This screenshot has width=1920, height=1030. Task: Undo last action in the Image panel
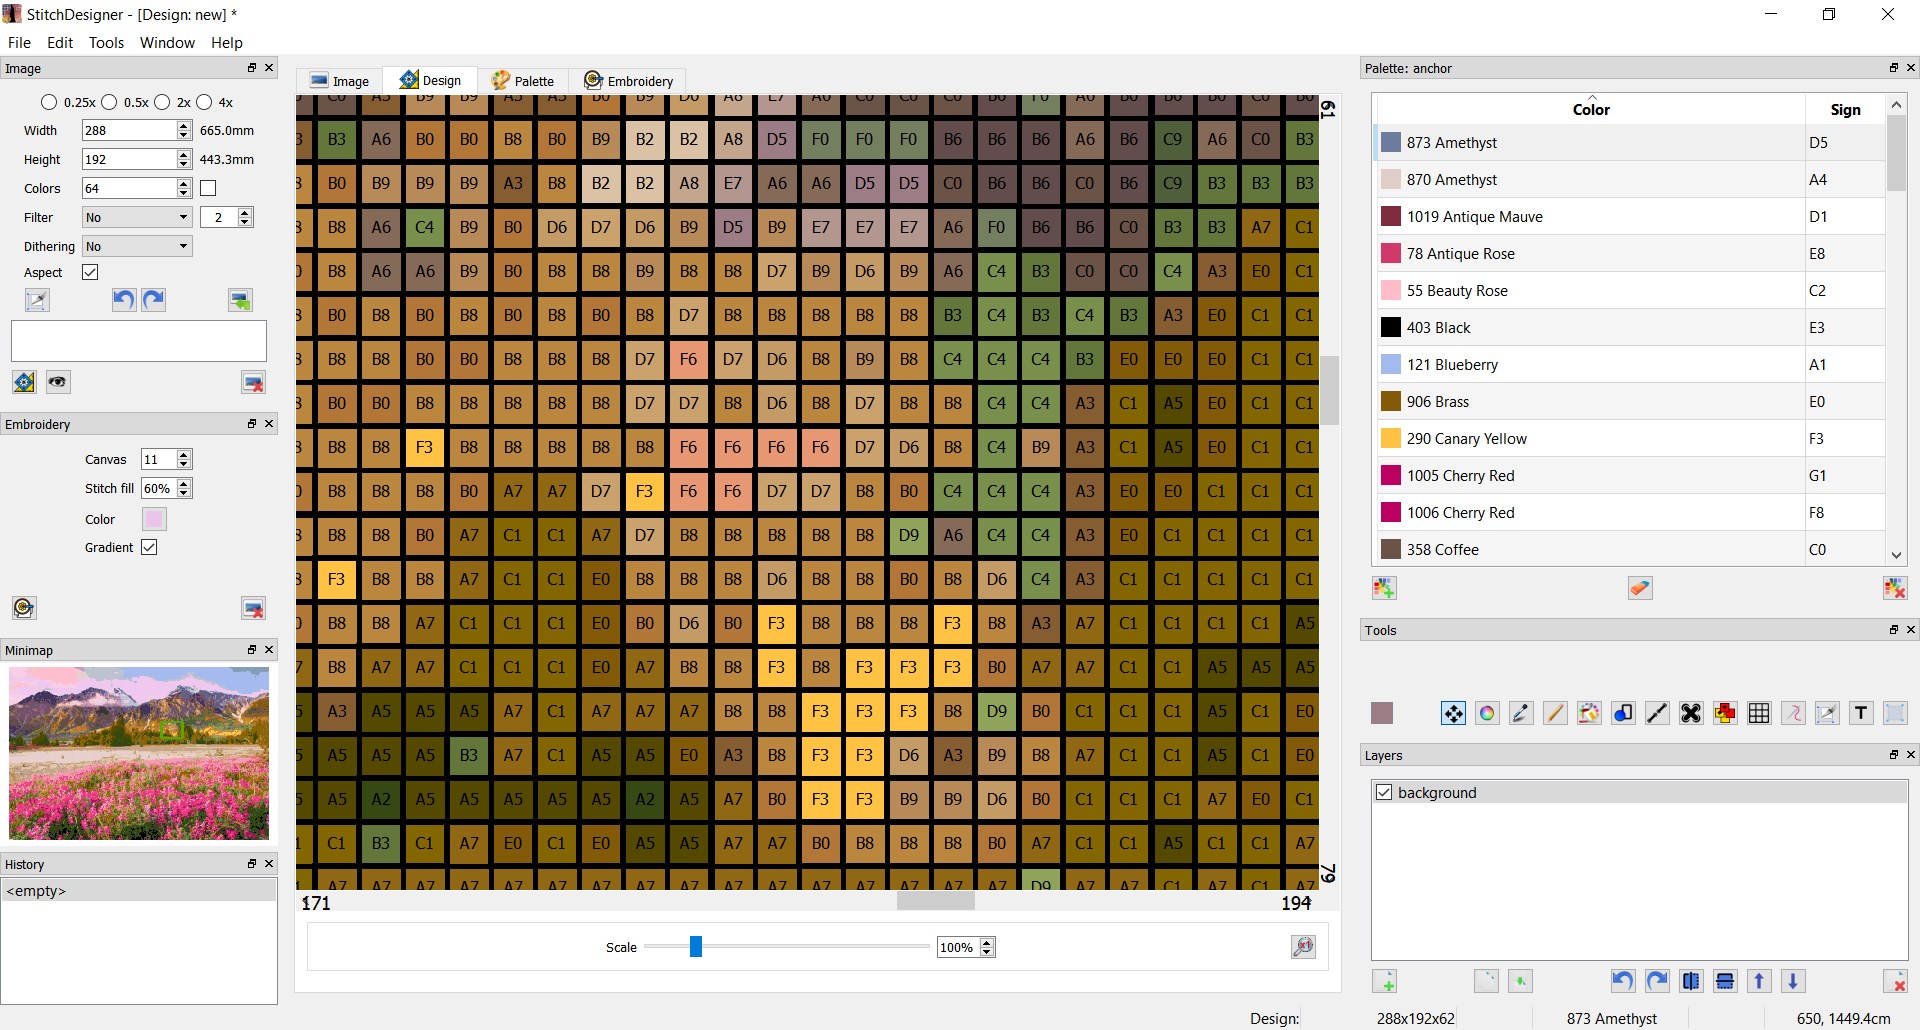point(123,299)
